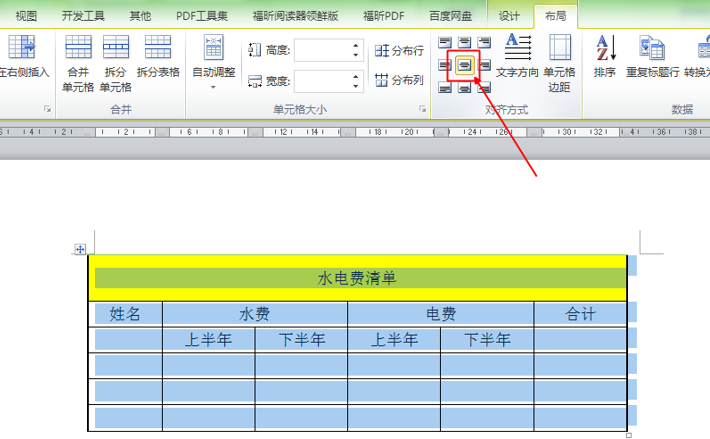Increase height with the up stepper
Image resolution: width=710 pixels, height=439 pixels.
point(356,45)
